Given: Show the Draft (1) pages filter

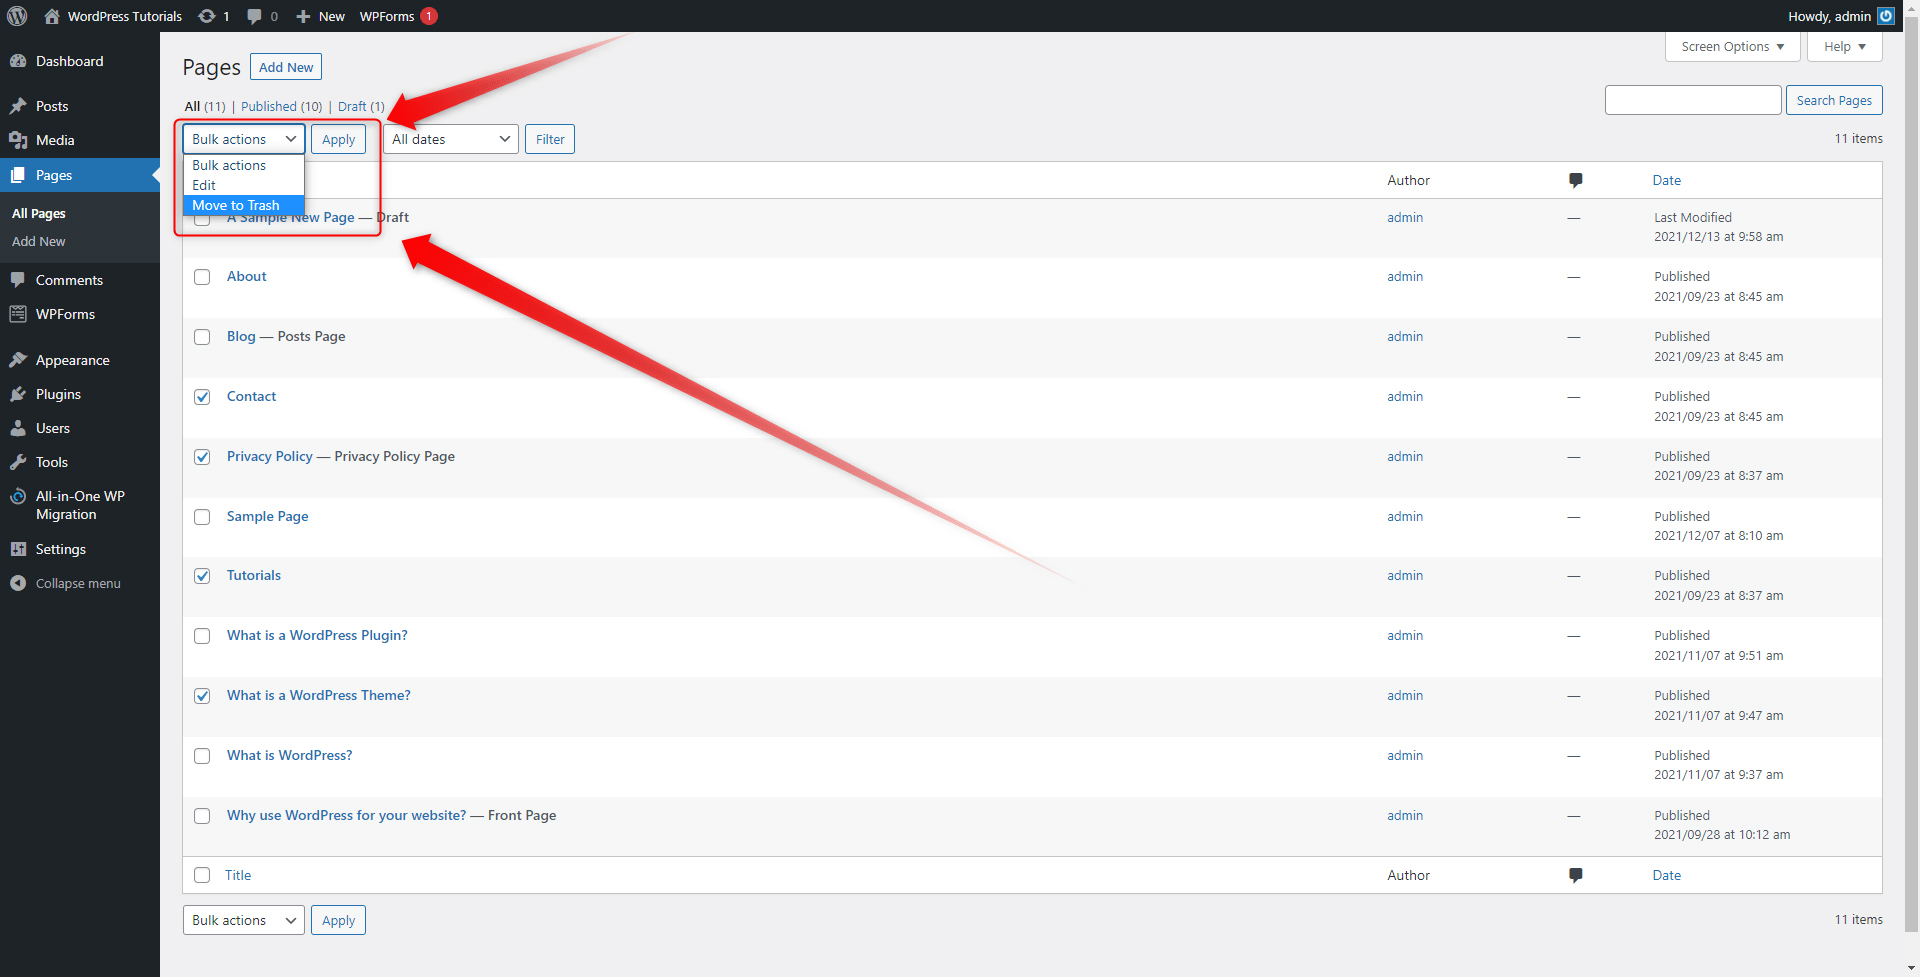Looking at the screenshot, I should click(361, 106).
